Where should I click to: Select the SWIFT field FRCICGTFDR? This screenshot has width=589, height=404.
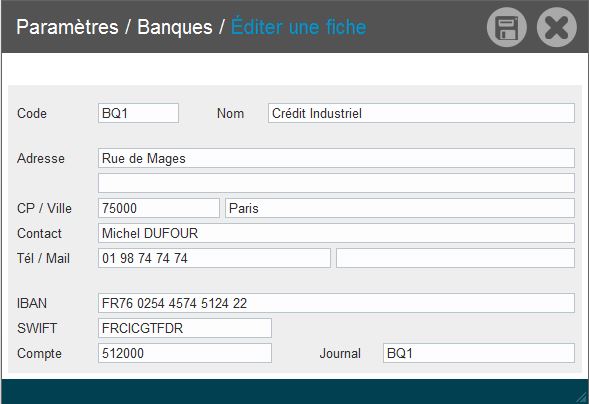point(185,328)
